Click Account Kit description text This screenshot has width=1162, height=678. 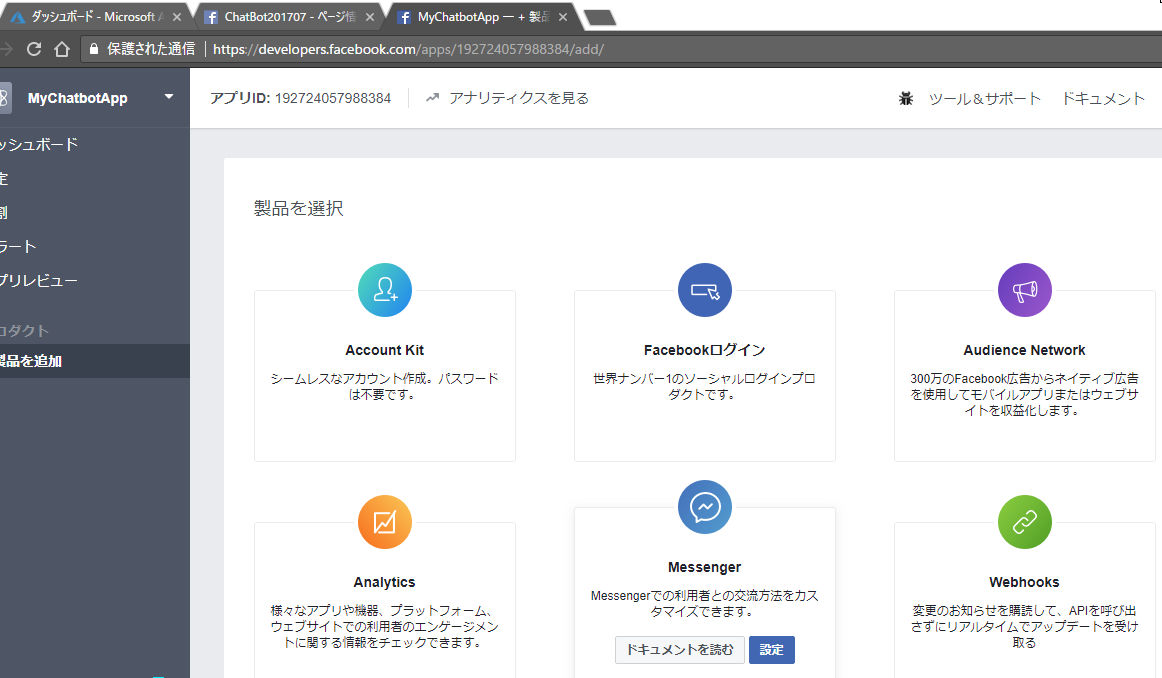(x=385, y=386)
